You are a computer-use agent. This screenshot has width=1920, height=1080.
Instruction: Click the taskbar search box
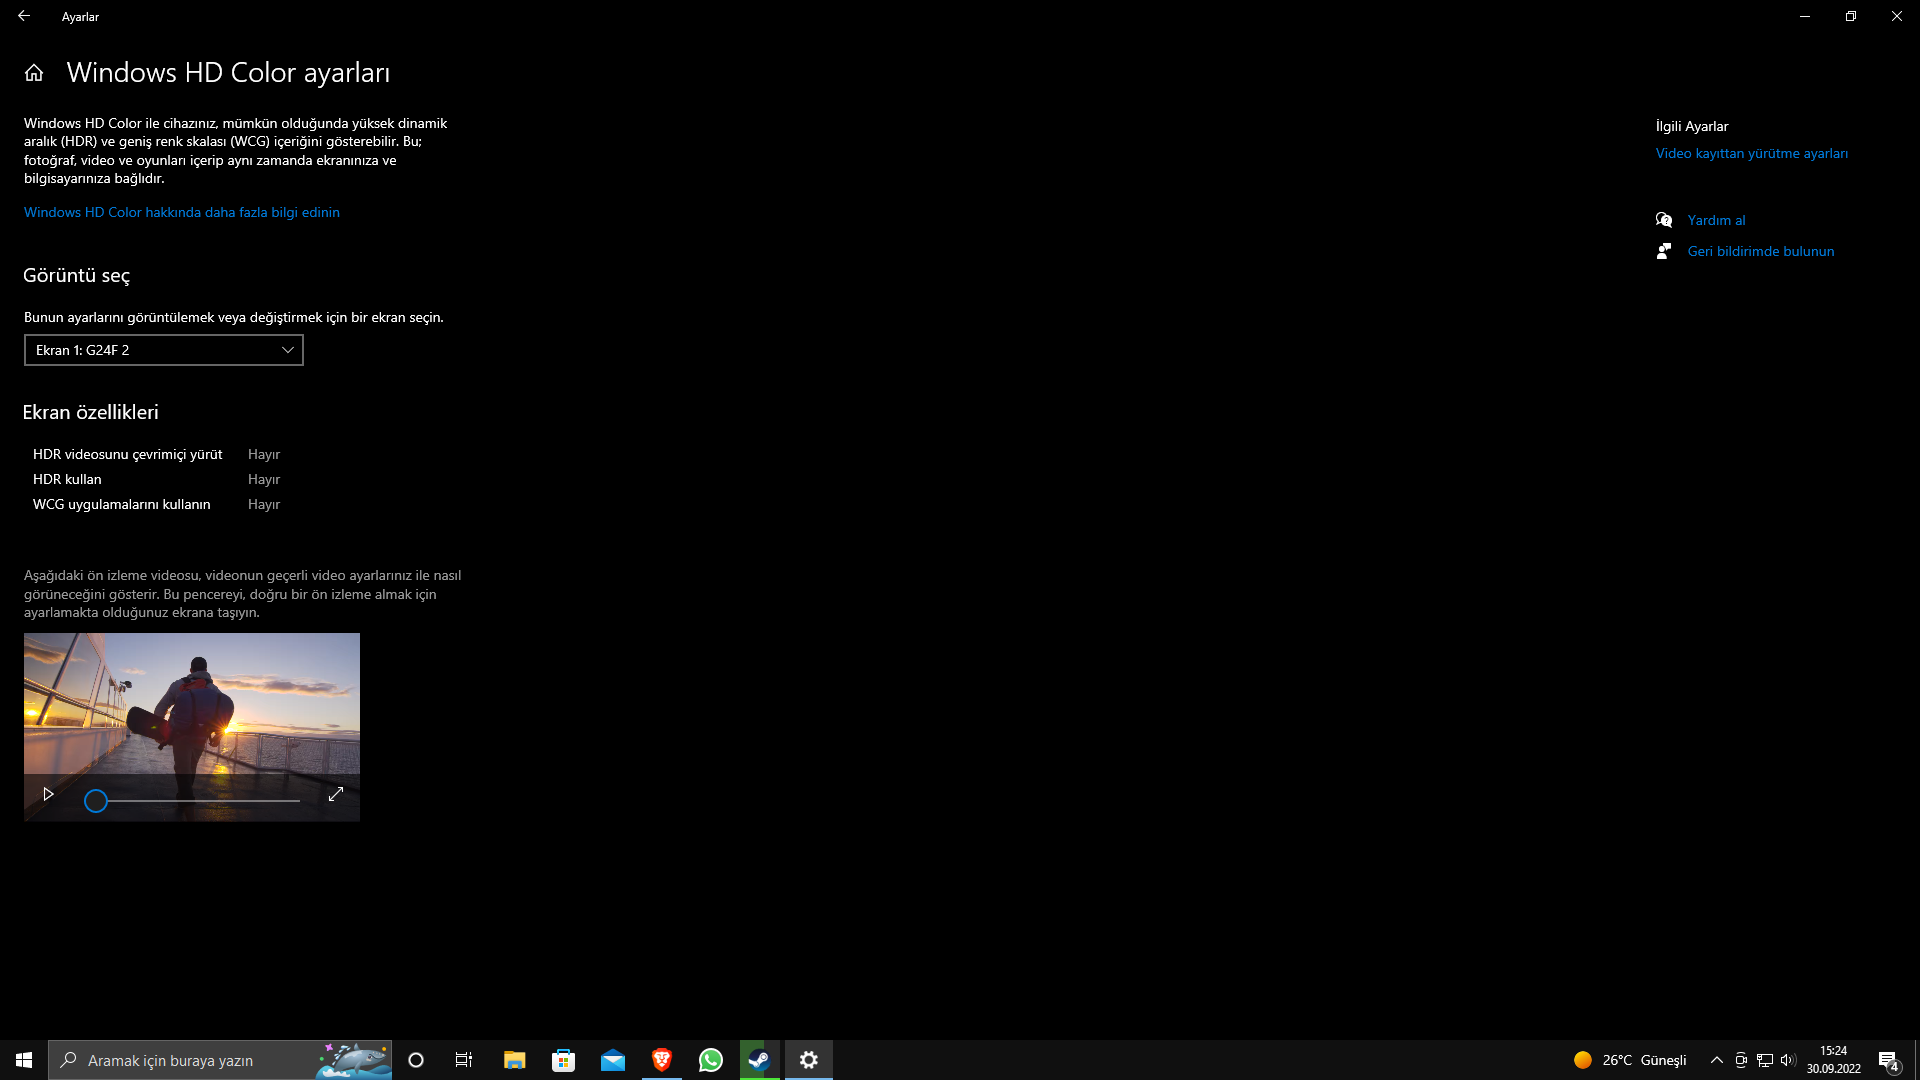click(220, 1060)
